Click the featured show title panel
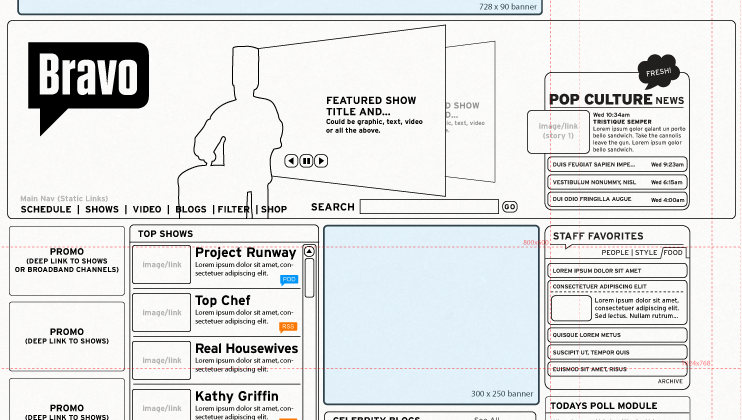The height and width of the screenshot is (420, 742). (x=360, y=111)
